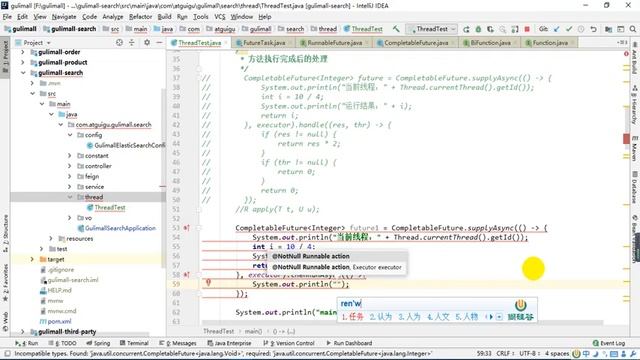Hide the Project panel with minus icon
This screenshot has width=640, height=360.
[159, 42]
